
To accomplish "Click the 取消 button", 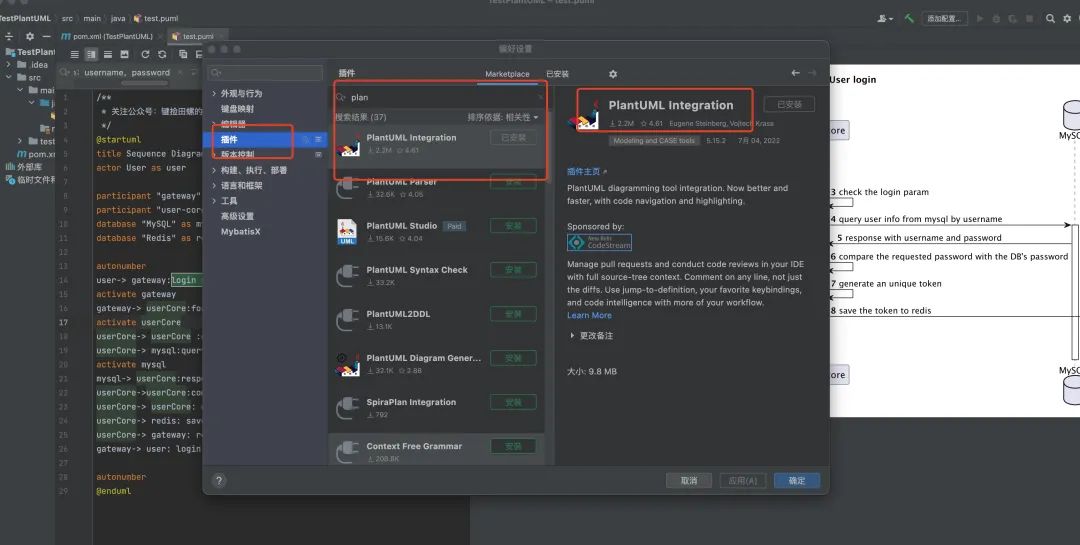I will (x=689, y=480).
